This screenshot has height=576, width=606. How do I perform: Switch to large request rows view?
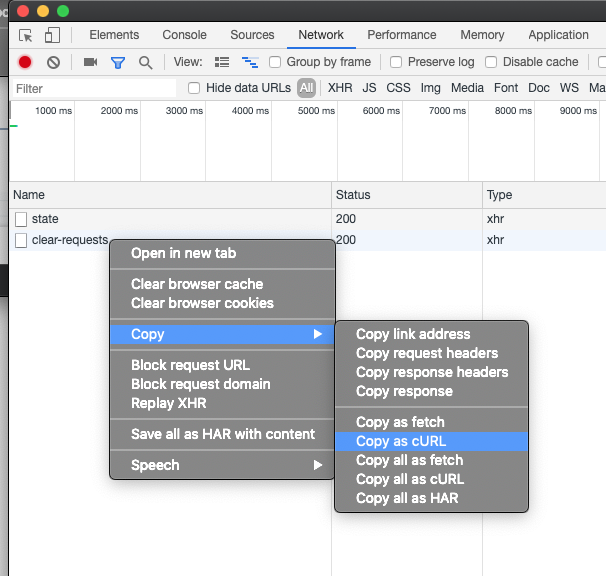coord(222,62)
